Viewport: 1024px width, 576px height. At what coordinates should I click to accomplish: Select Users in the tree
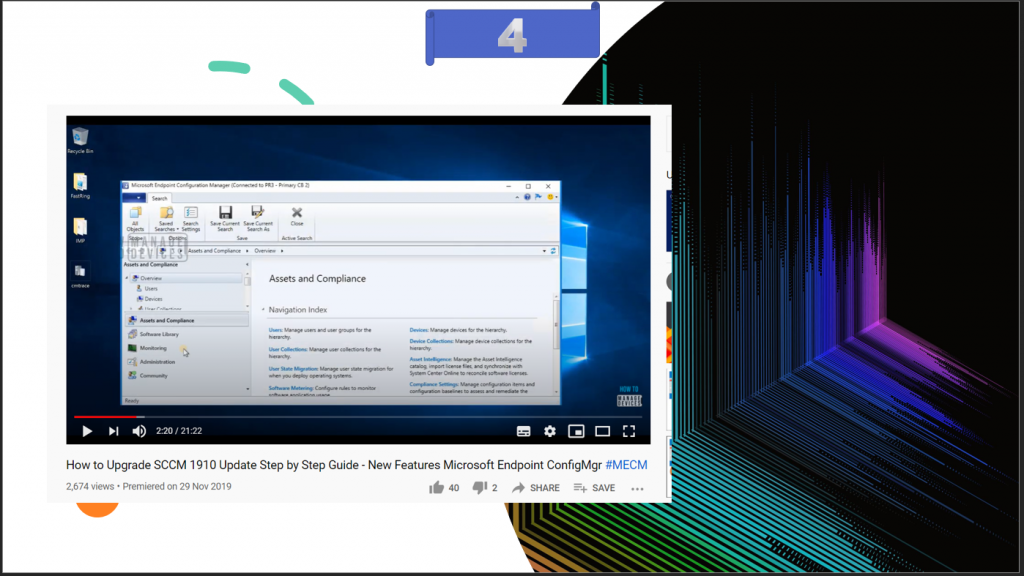pos(151,289)
